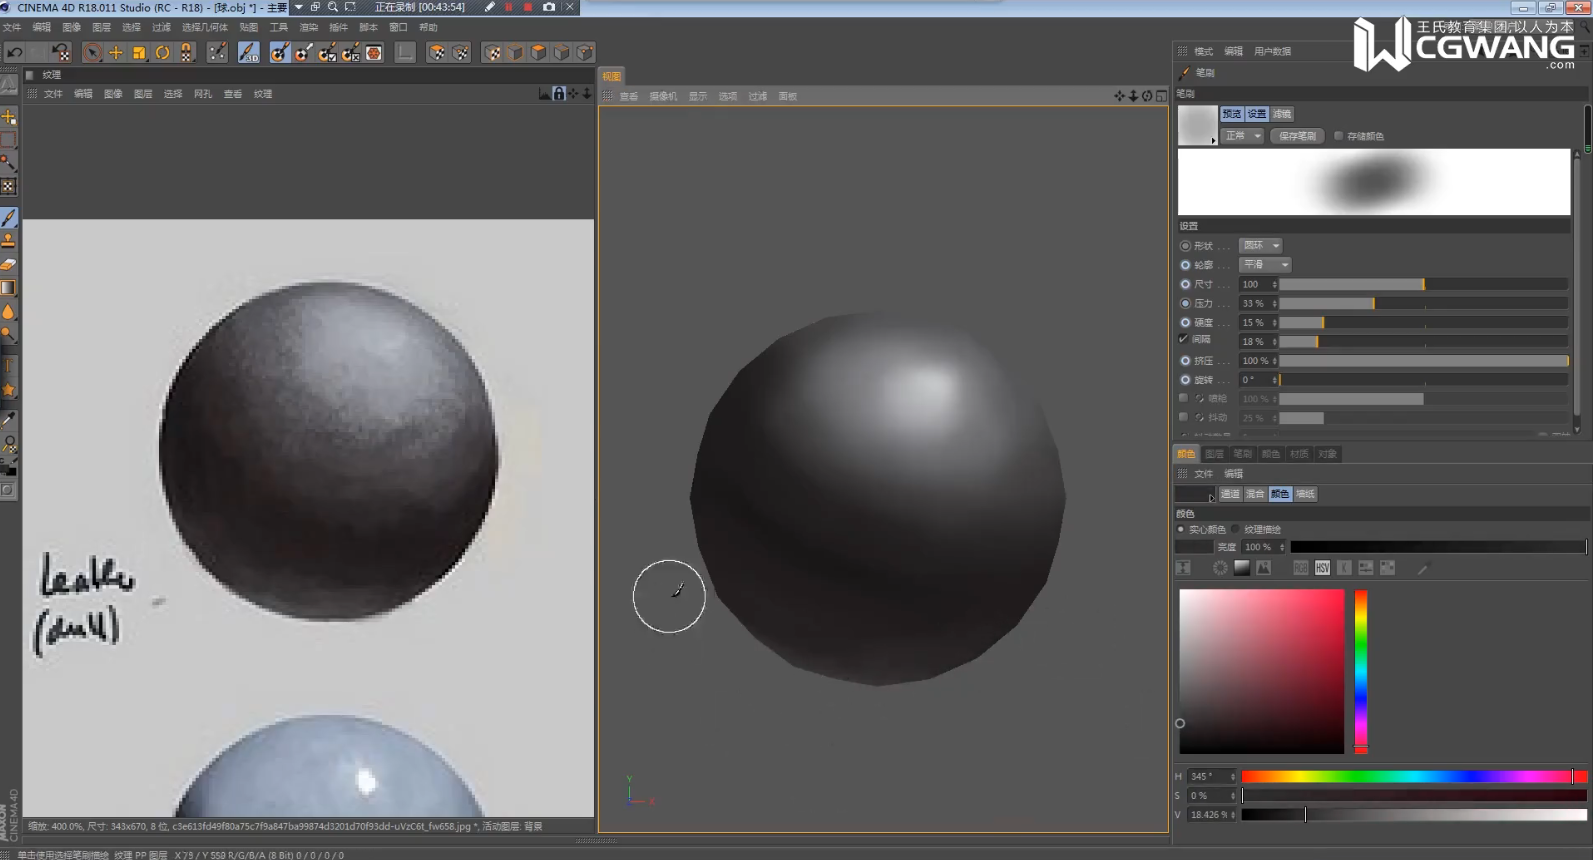Click the 通道 button in color panel

point(1230,494)
